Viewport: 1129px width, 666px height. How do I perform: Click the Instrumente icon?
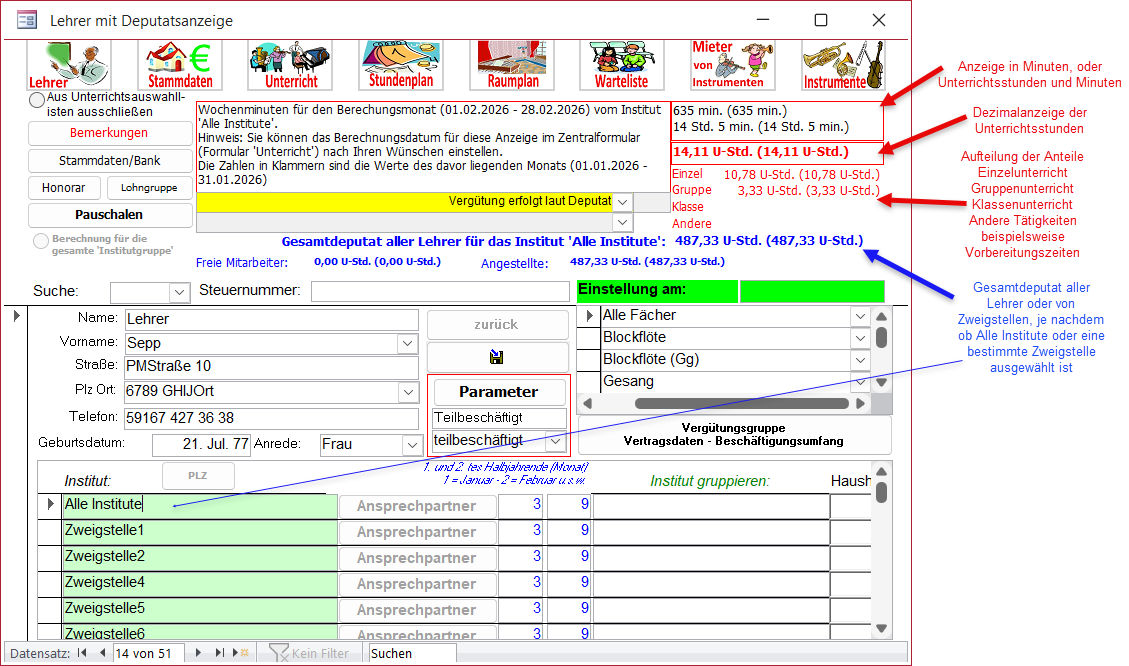pos(843,65)
